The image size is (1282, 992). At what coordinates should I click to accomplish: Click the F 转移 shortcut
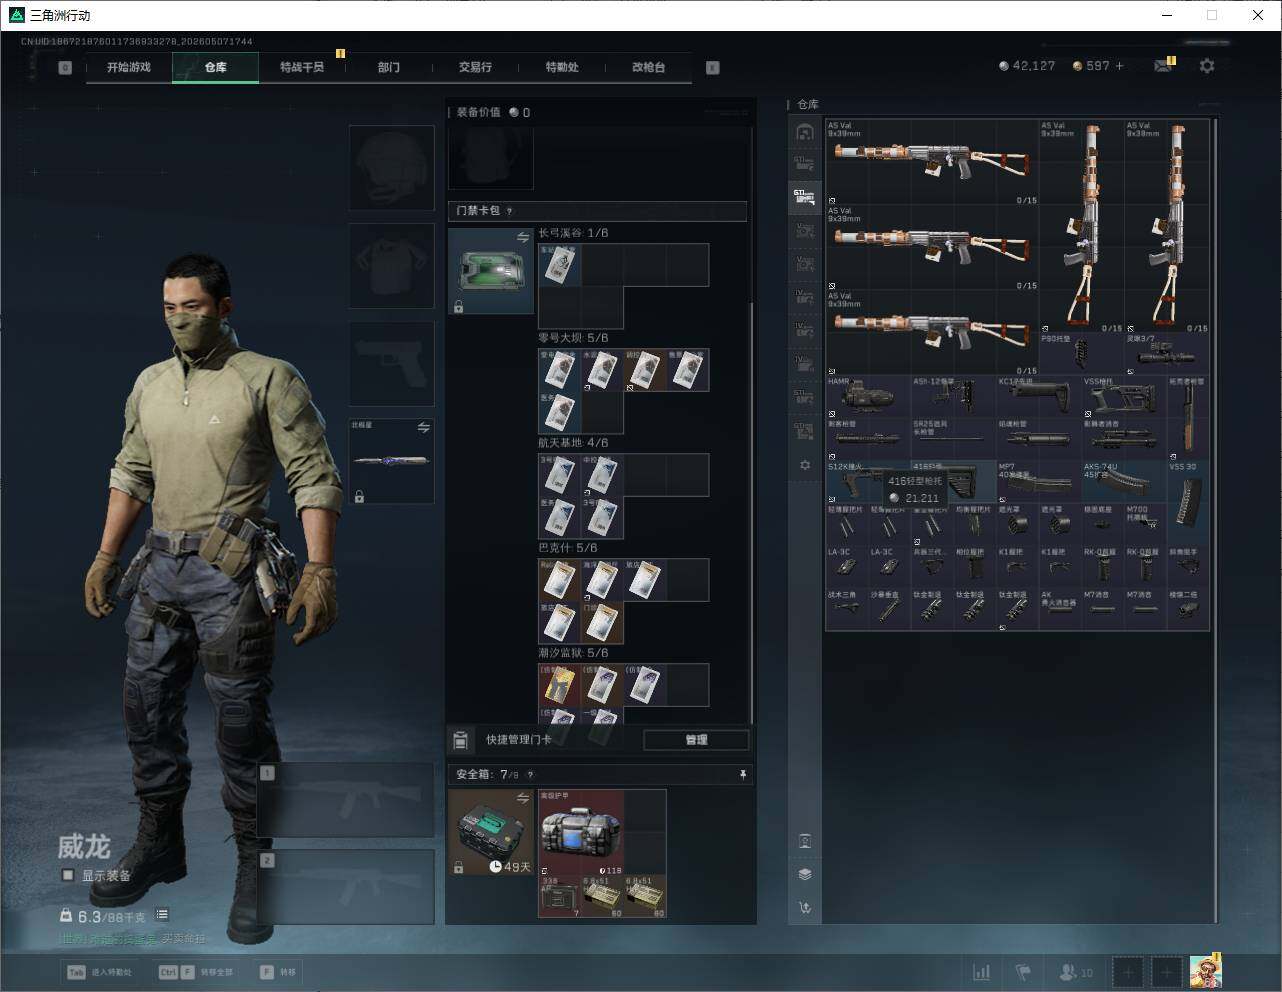pos(277,972)
